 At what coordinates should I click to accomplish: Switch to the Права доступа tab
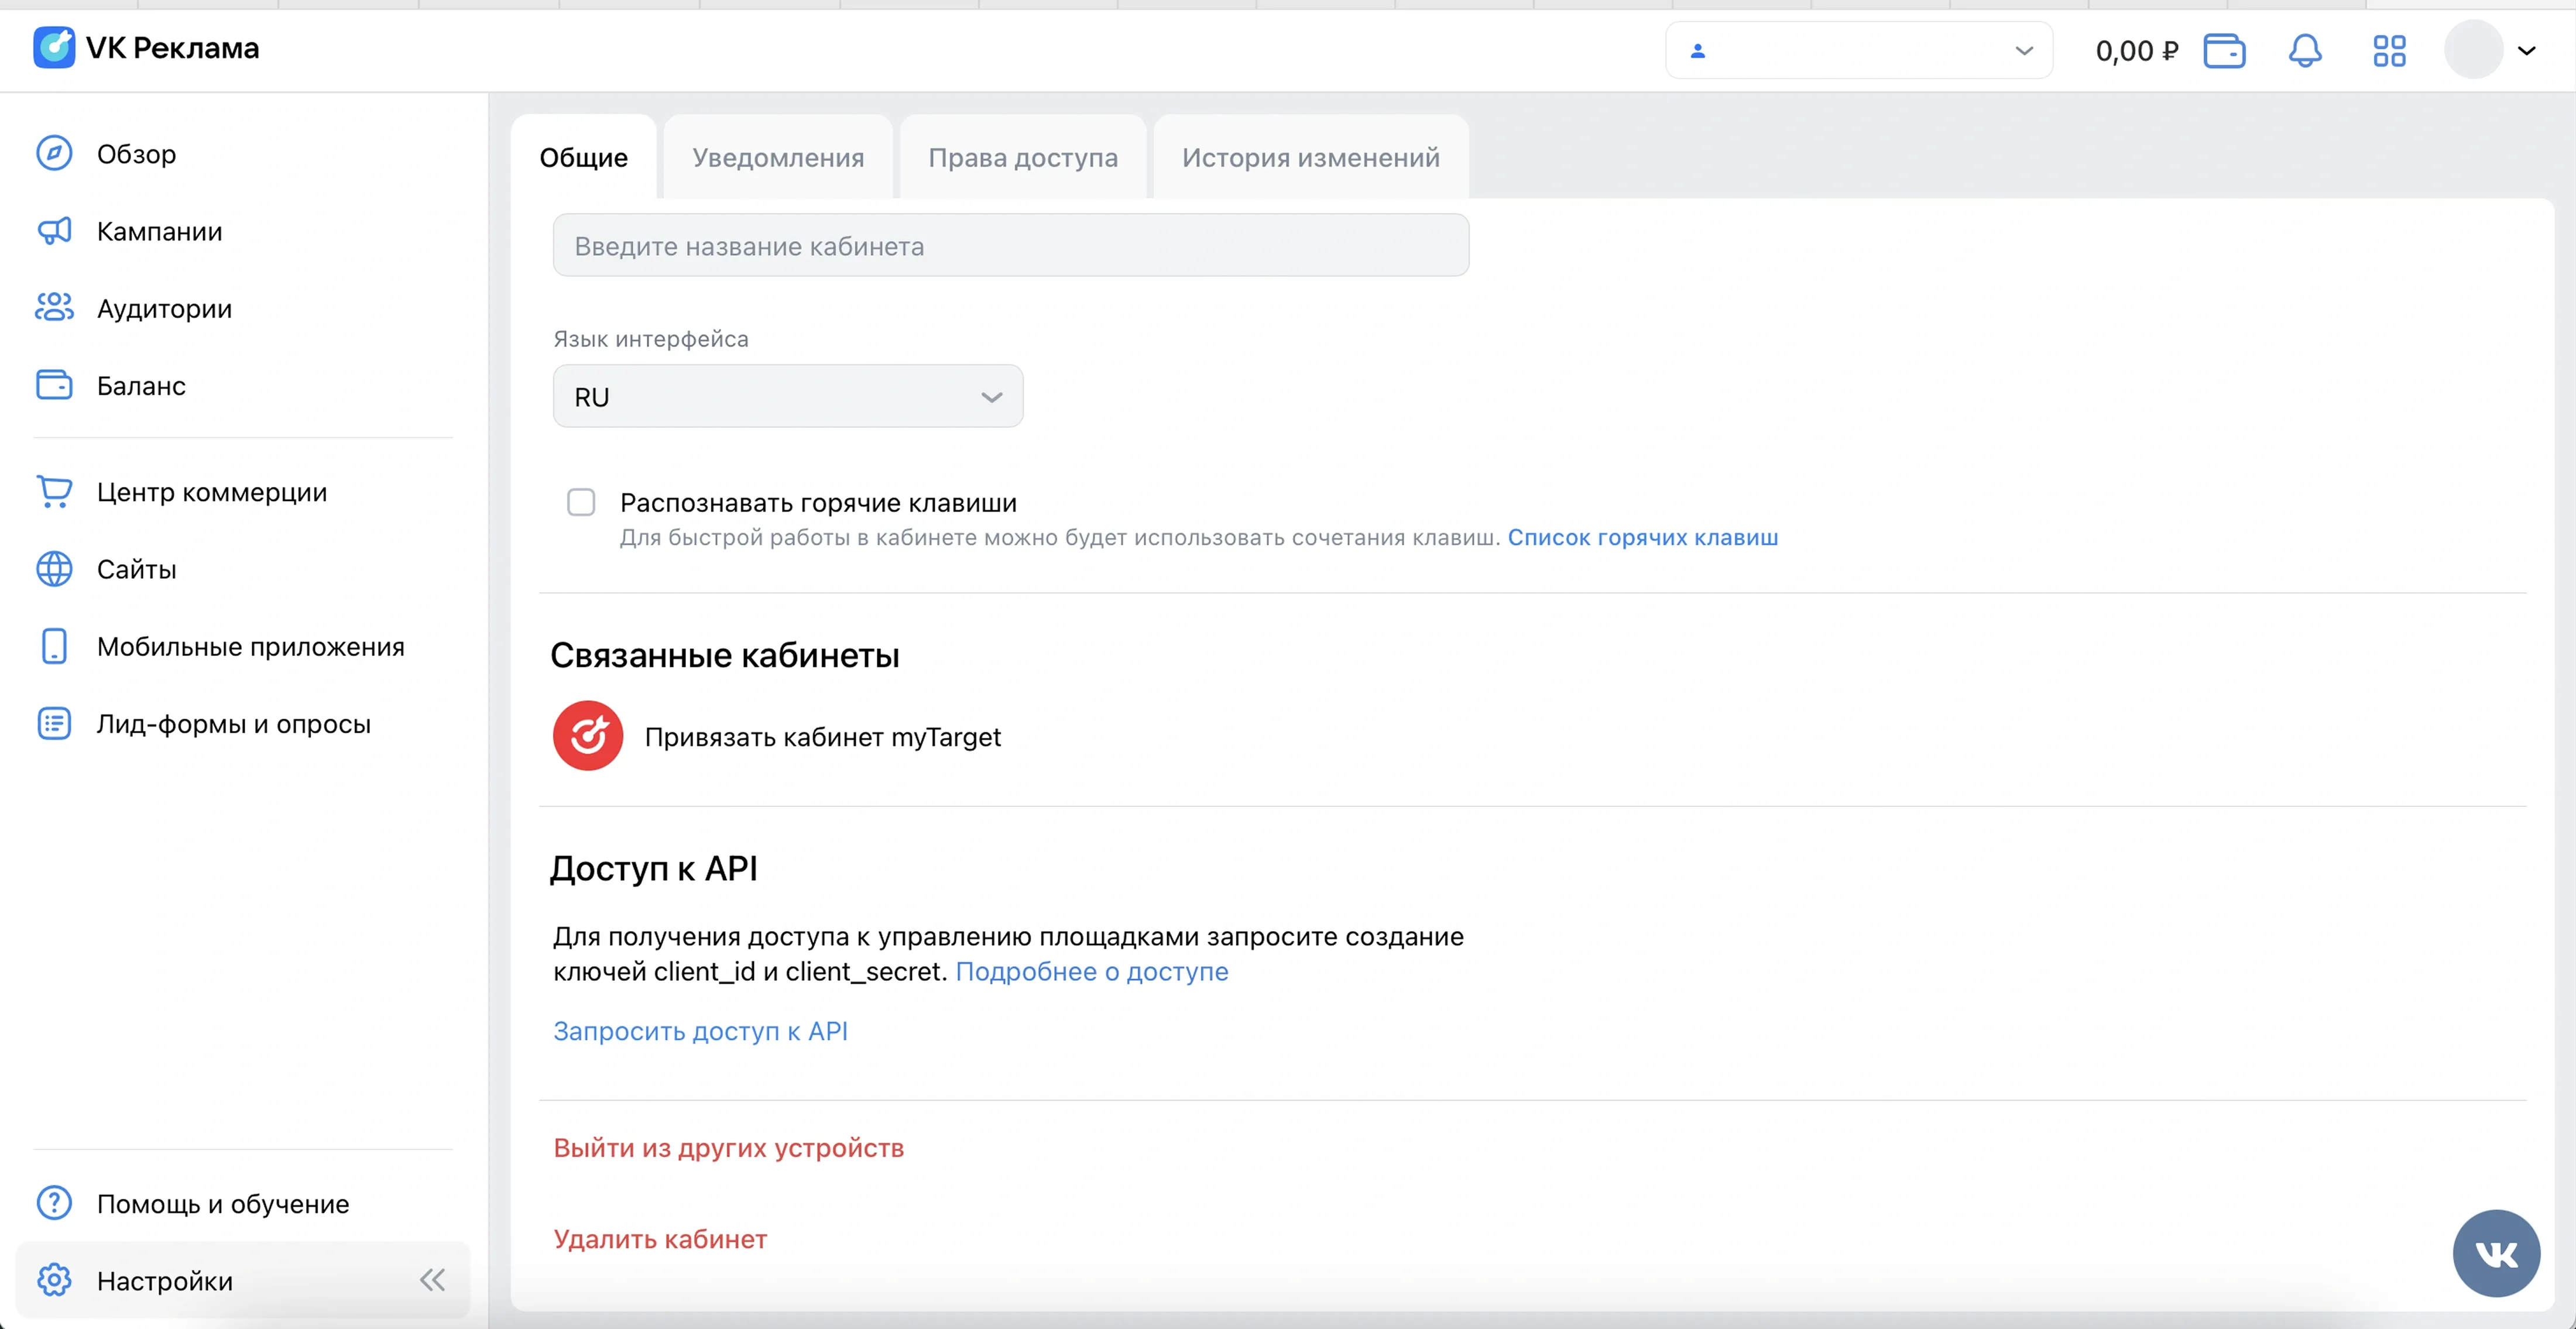tap(1022, 157)
